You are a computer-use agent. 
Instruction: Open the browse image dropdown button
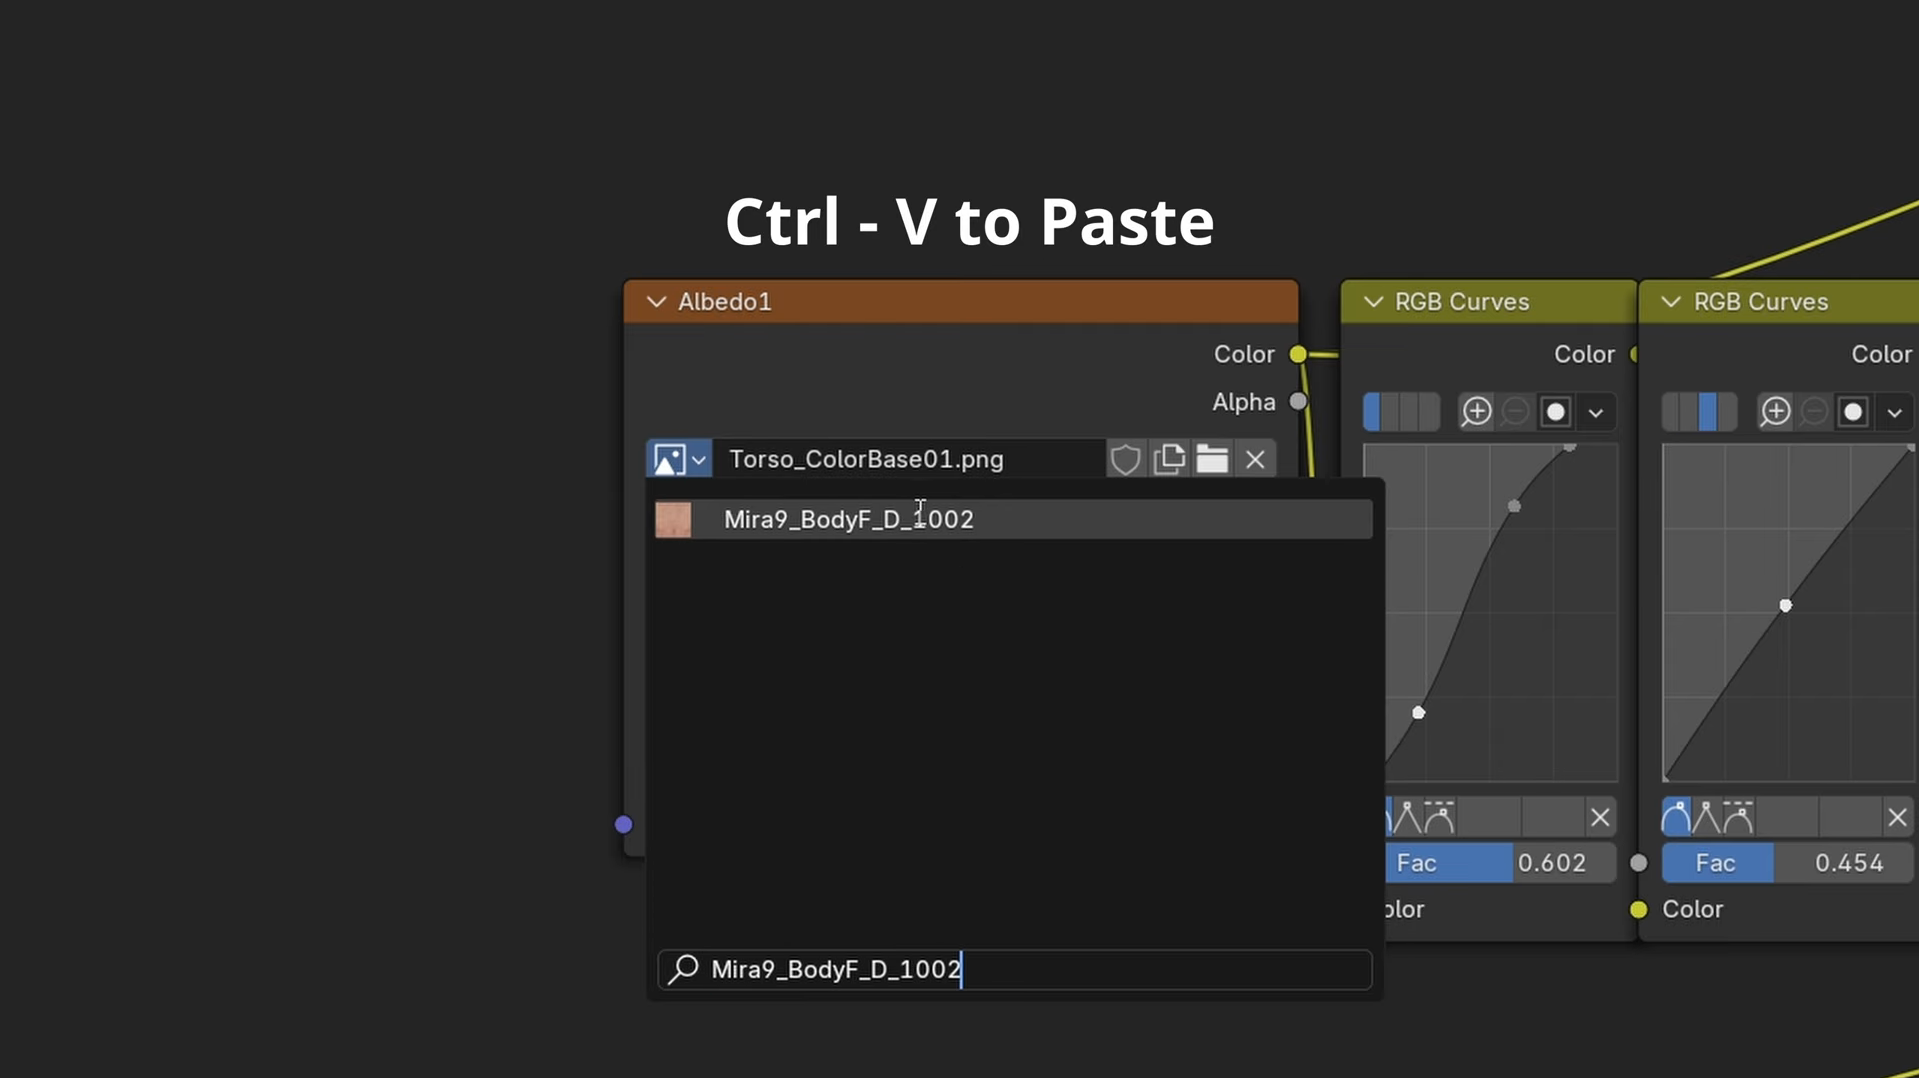(x=679, y=459)
